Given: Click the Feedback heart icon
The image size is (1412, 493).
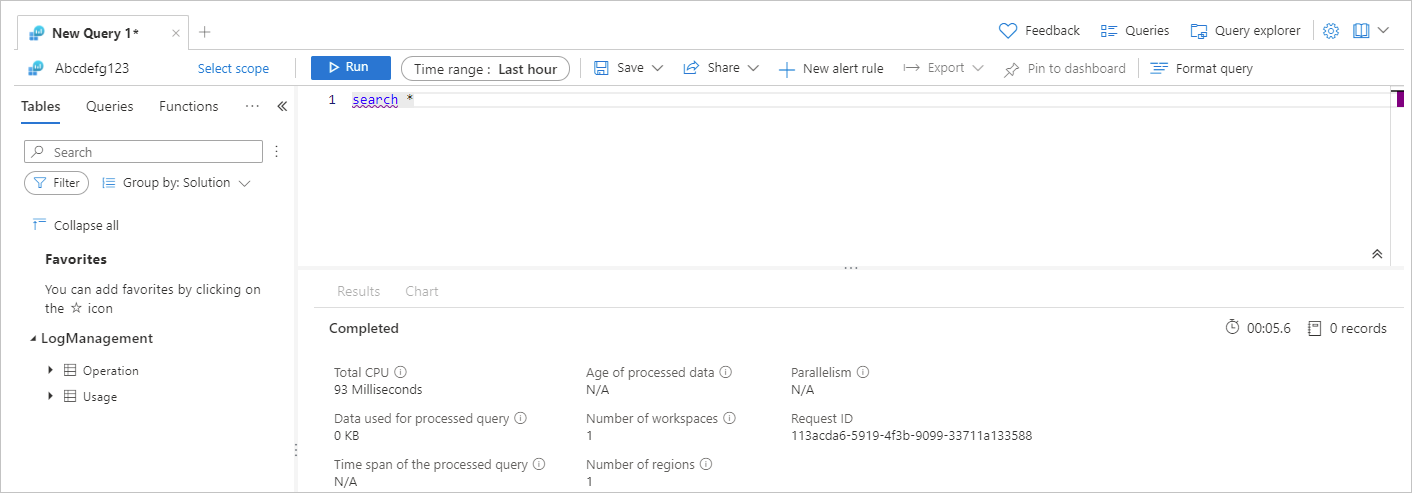Looking at the screenshot, I should pyautogui.click(x=1008, y=31).
